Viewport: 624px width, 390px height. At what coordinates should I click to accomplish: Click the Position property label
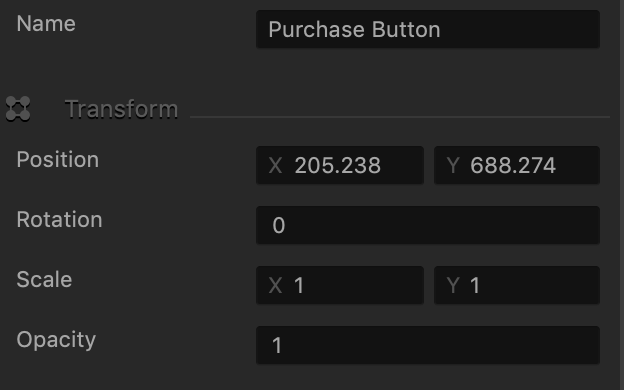click(x=58, y=160)
